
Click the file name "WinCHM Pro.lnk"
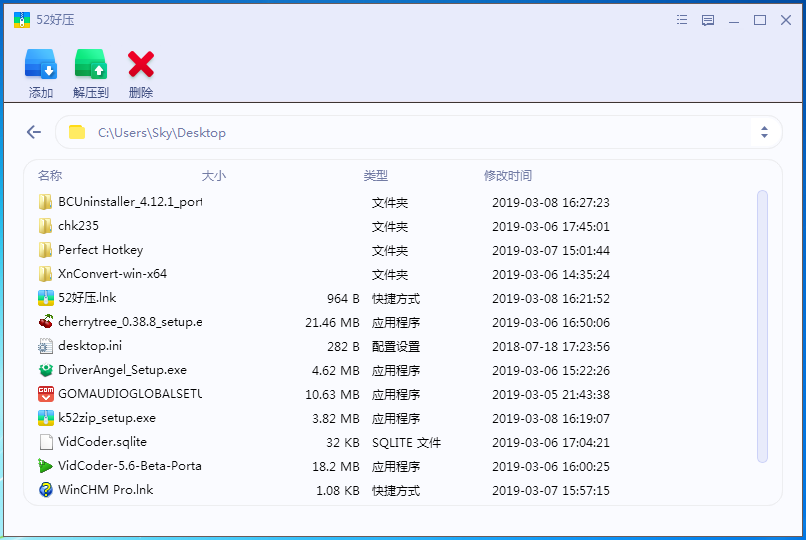105,490
